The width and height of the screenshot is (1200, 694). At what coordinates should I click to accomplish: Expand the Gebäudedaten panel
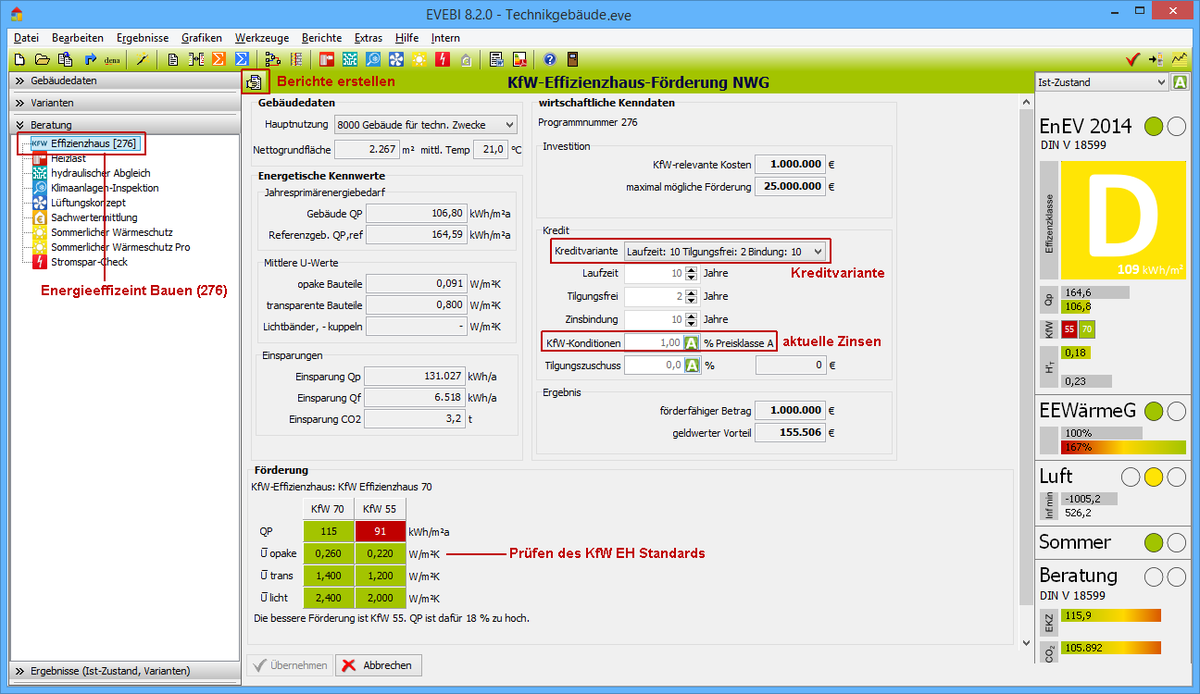pyautogui.click(x=124, y=81)
